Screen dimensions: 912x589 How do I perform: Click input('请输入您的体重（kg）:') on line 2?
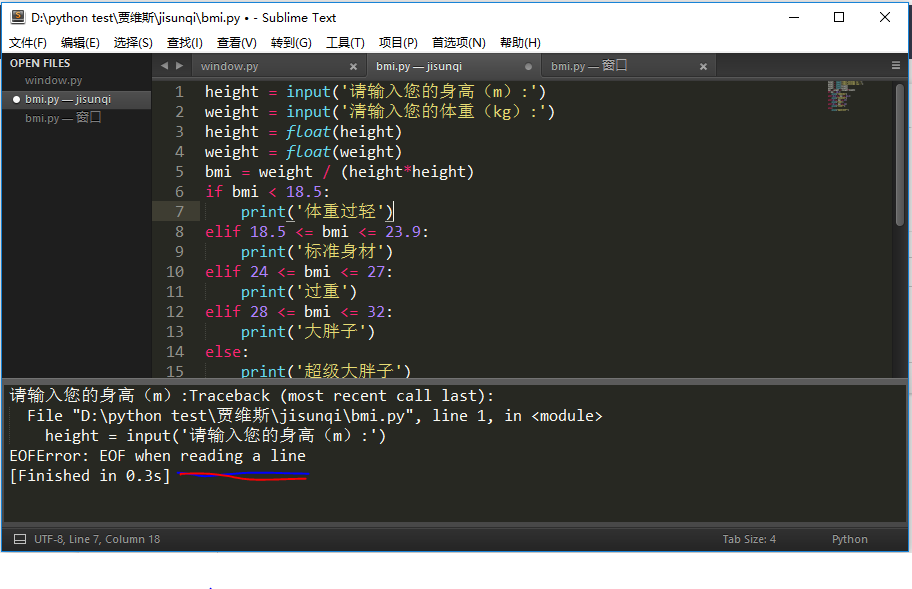421,112
